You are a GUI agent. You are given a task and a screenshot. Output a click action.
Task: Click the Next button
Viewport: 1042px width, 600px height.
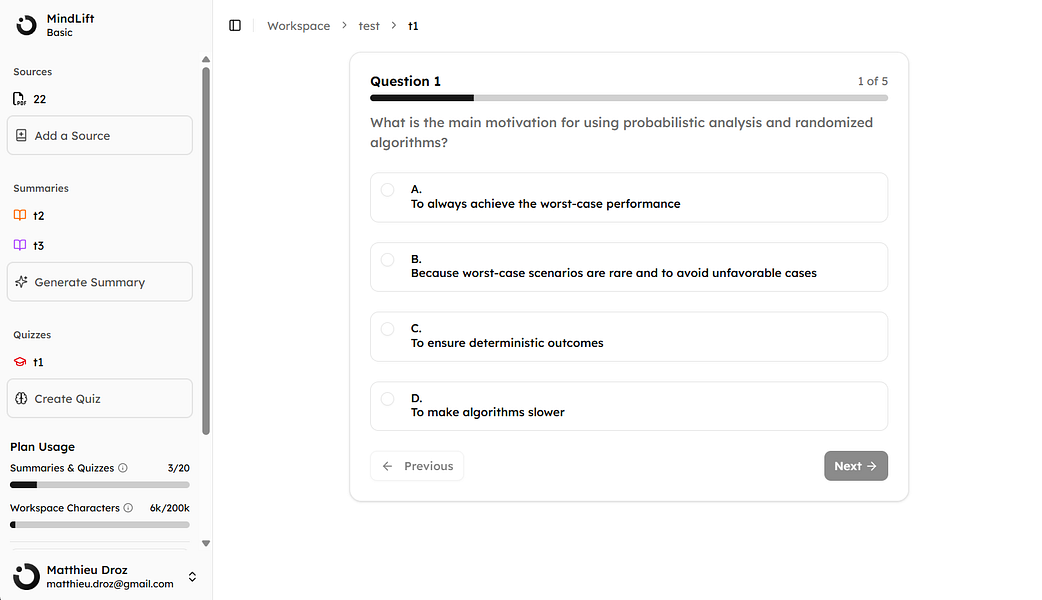[855, 466]
